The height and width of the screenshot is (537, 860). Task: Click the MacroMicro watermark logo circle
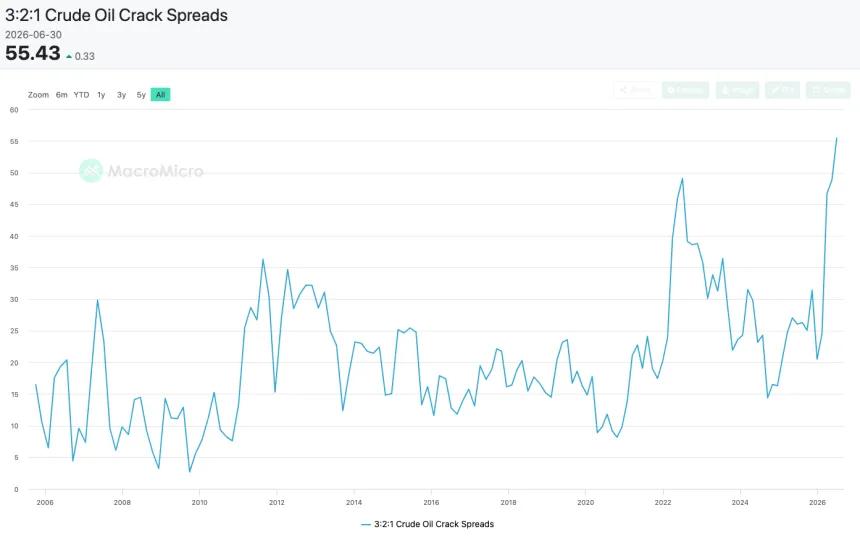pyautogui.click(x=91, y=171)
